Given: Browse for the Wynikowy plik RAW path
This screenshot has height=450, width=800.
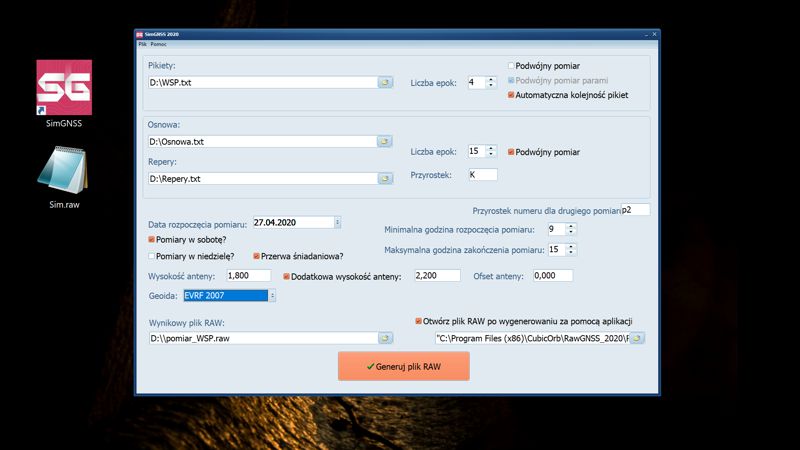Looking at the screenshot, I should (385, 338).
